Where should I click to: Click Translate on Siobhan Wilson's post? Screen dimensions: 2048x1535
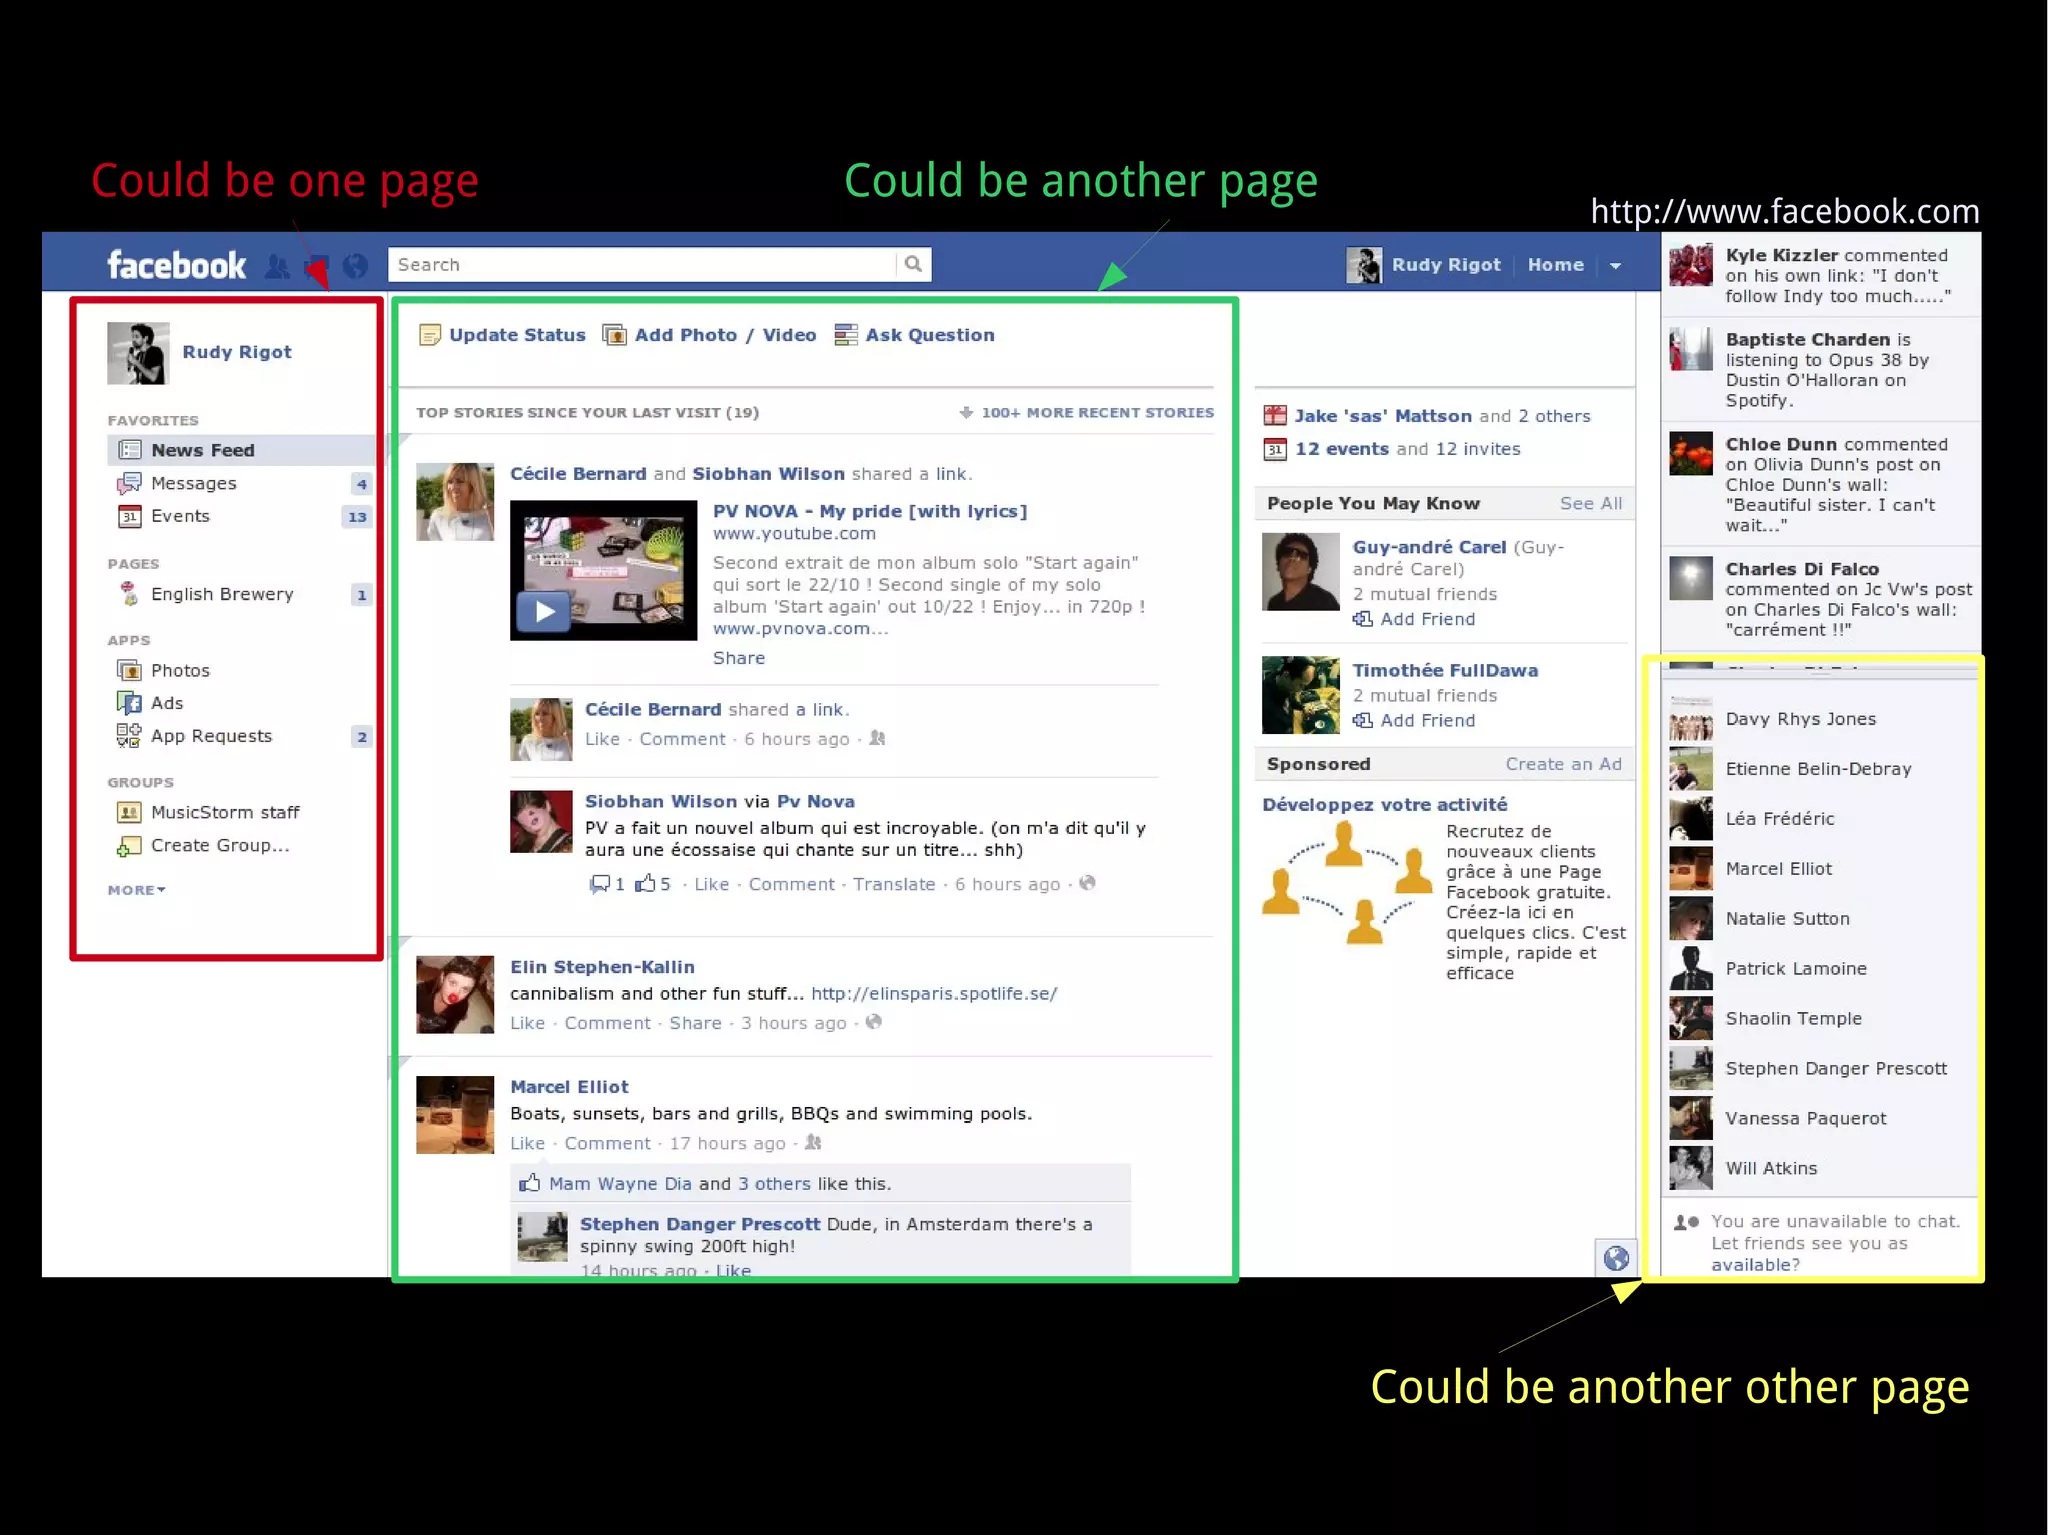click(894, 884)
